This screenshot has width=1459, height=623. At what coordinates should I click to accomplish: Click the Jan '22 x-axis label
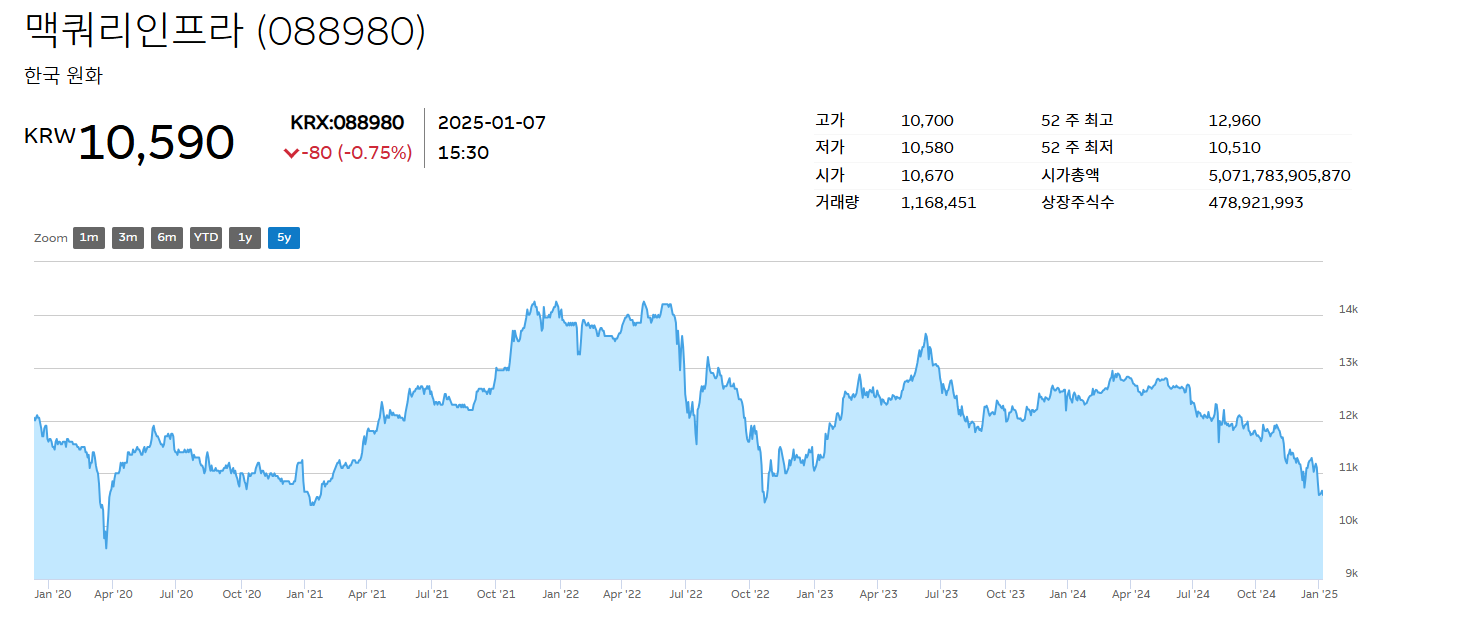pyautogui.click(x=560, y=594)
